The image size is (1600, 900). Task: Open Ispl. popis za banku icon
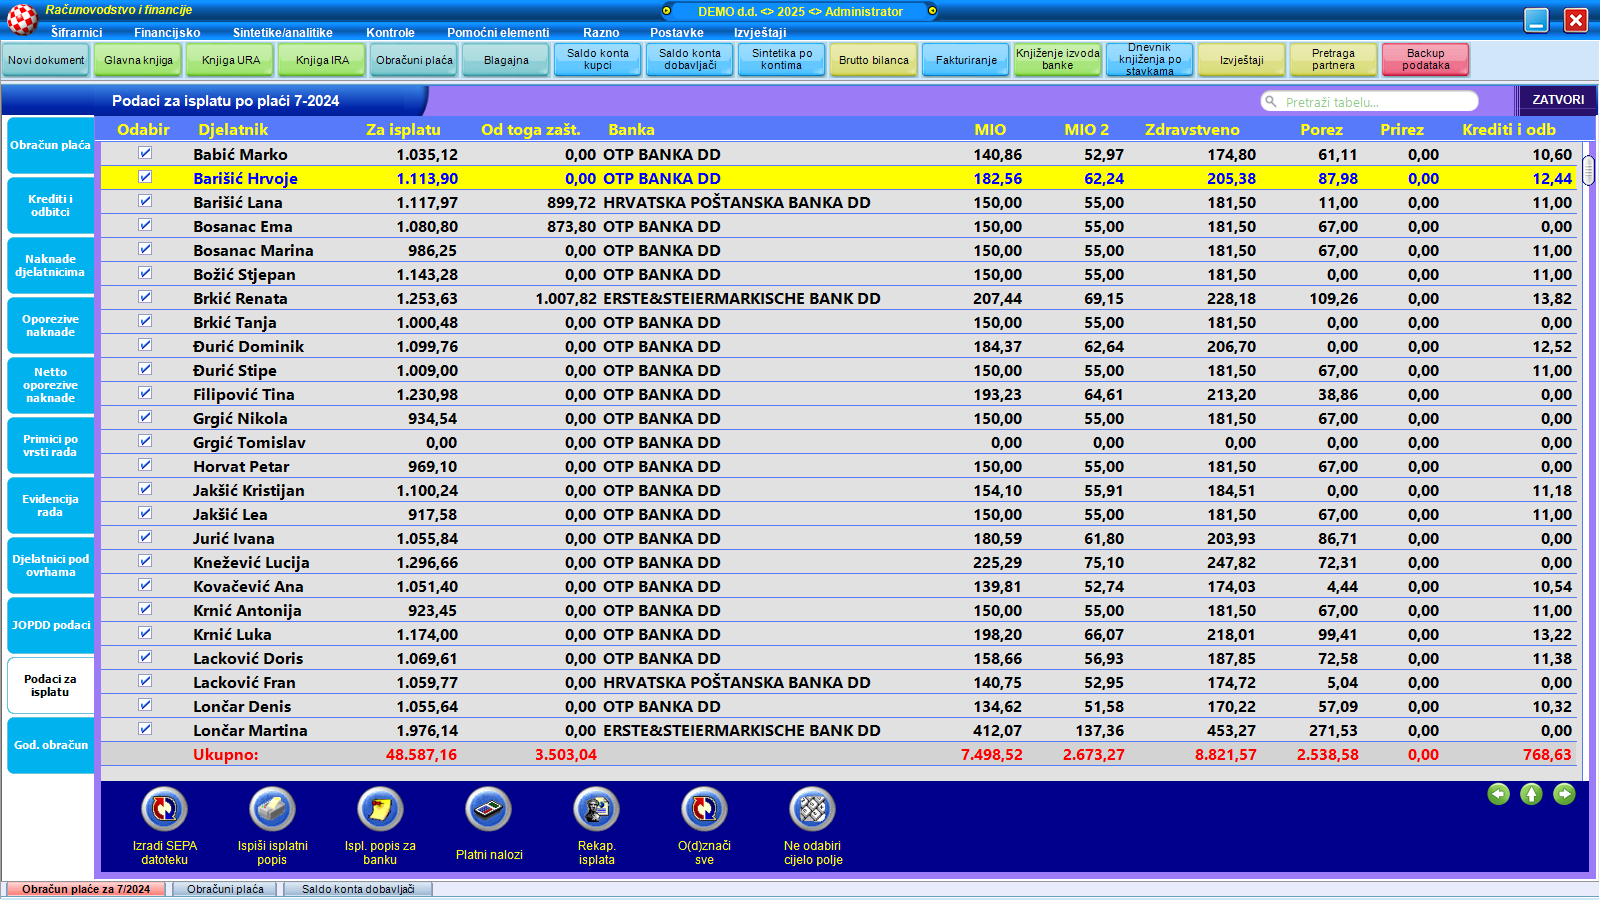click(380, 809)
